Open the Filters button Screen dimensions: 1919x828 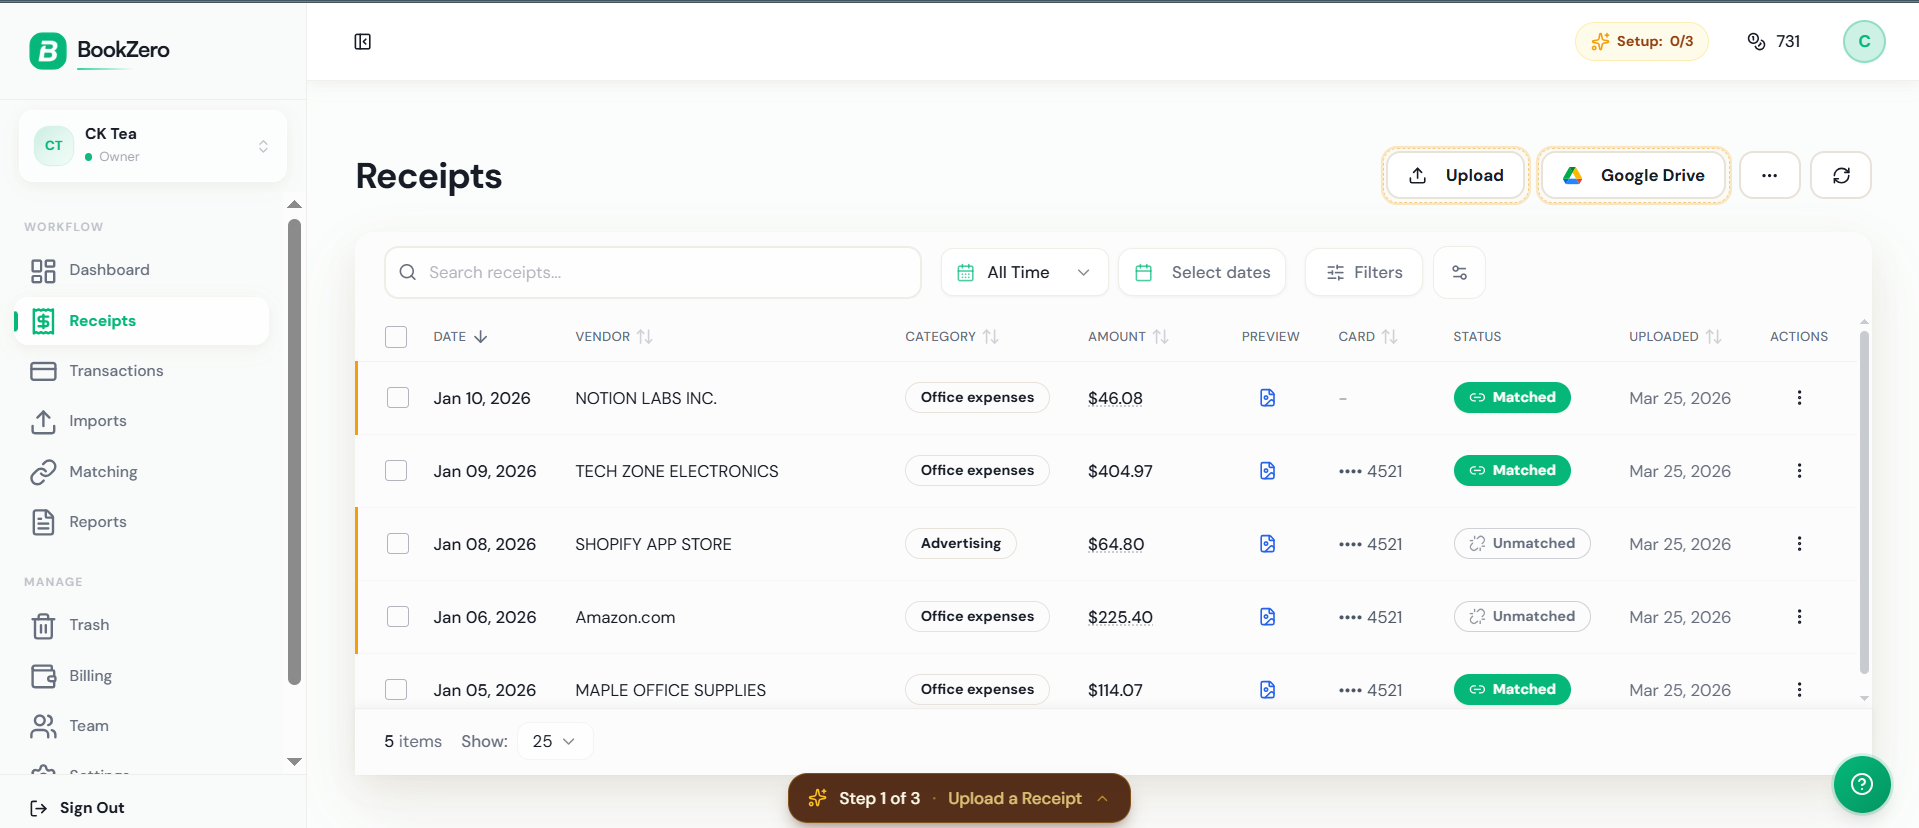1364,272
